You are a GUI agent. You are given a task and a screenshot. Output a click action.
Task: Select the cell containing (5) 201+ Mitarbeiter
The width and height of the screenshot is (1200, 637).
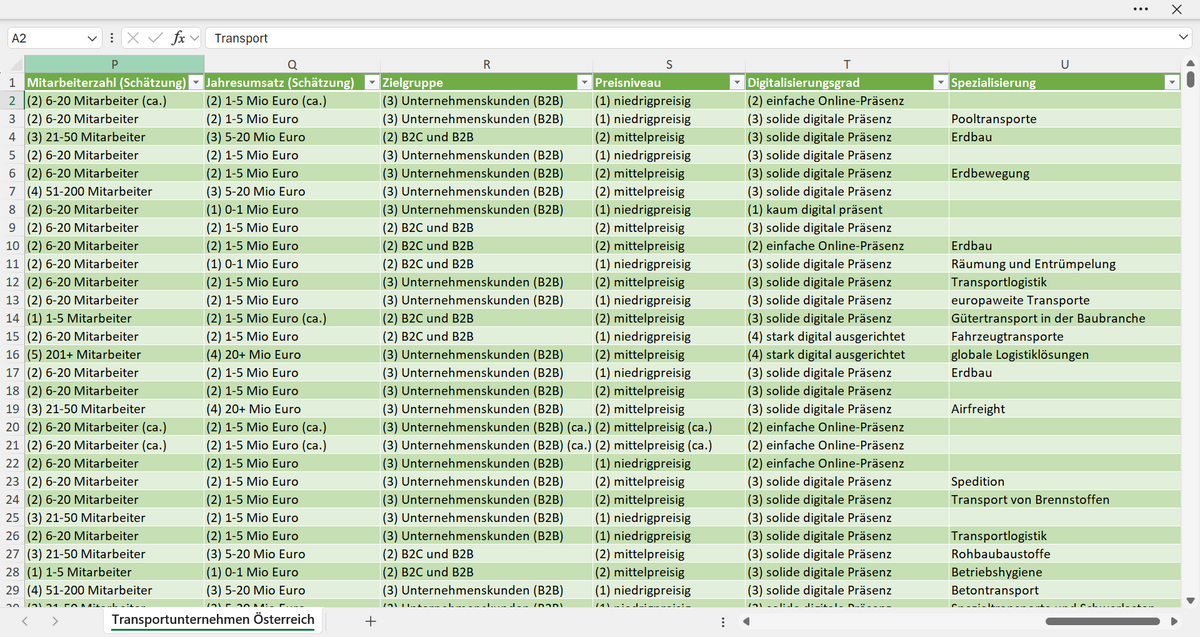(114, 354)
